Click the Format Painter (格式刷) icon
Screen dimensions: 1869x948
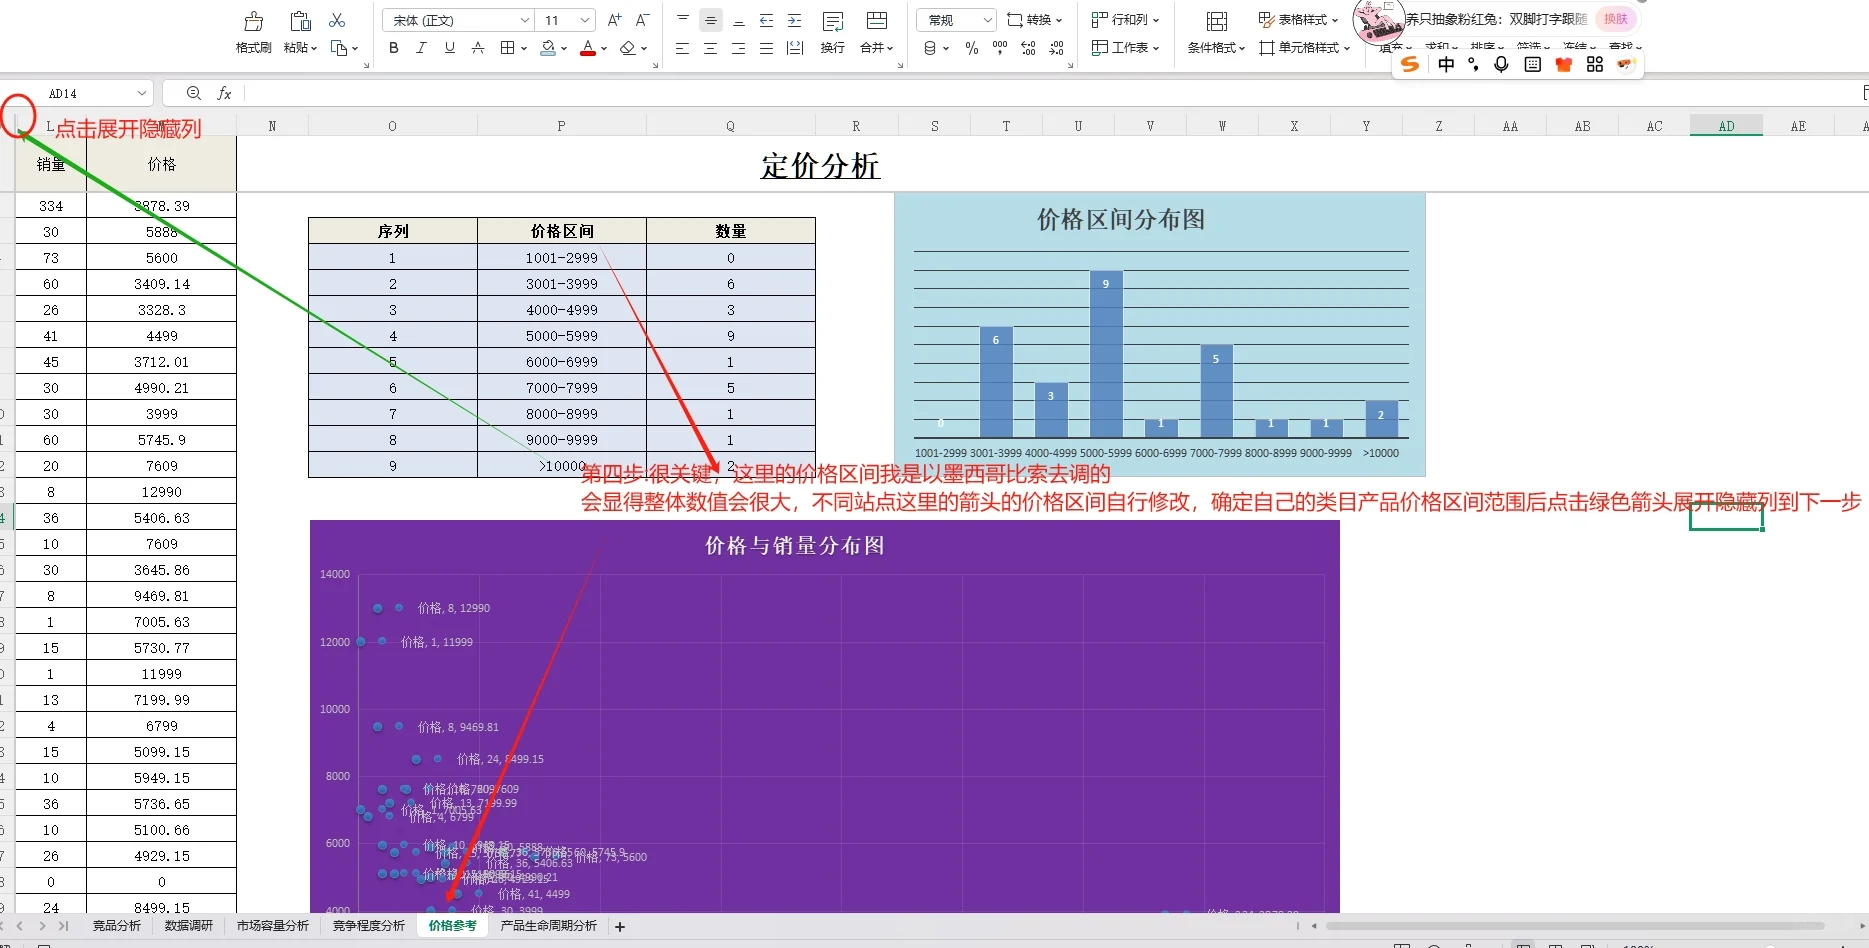[x=254, y=21]
